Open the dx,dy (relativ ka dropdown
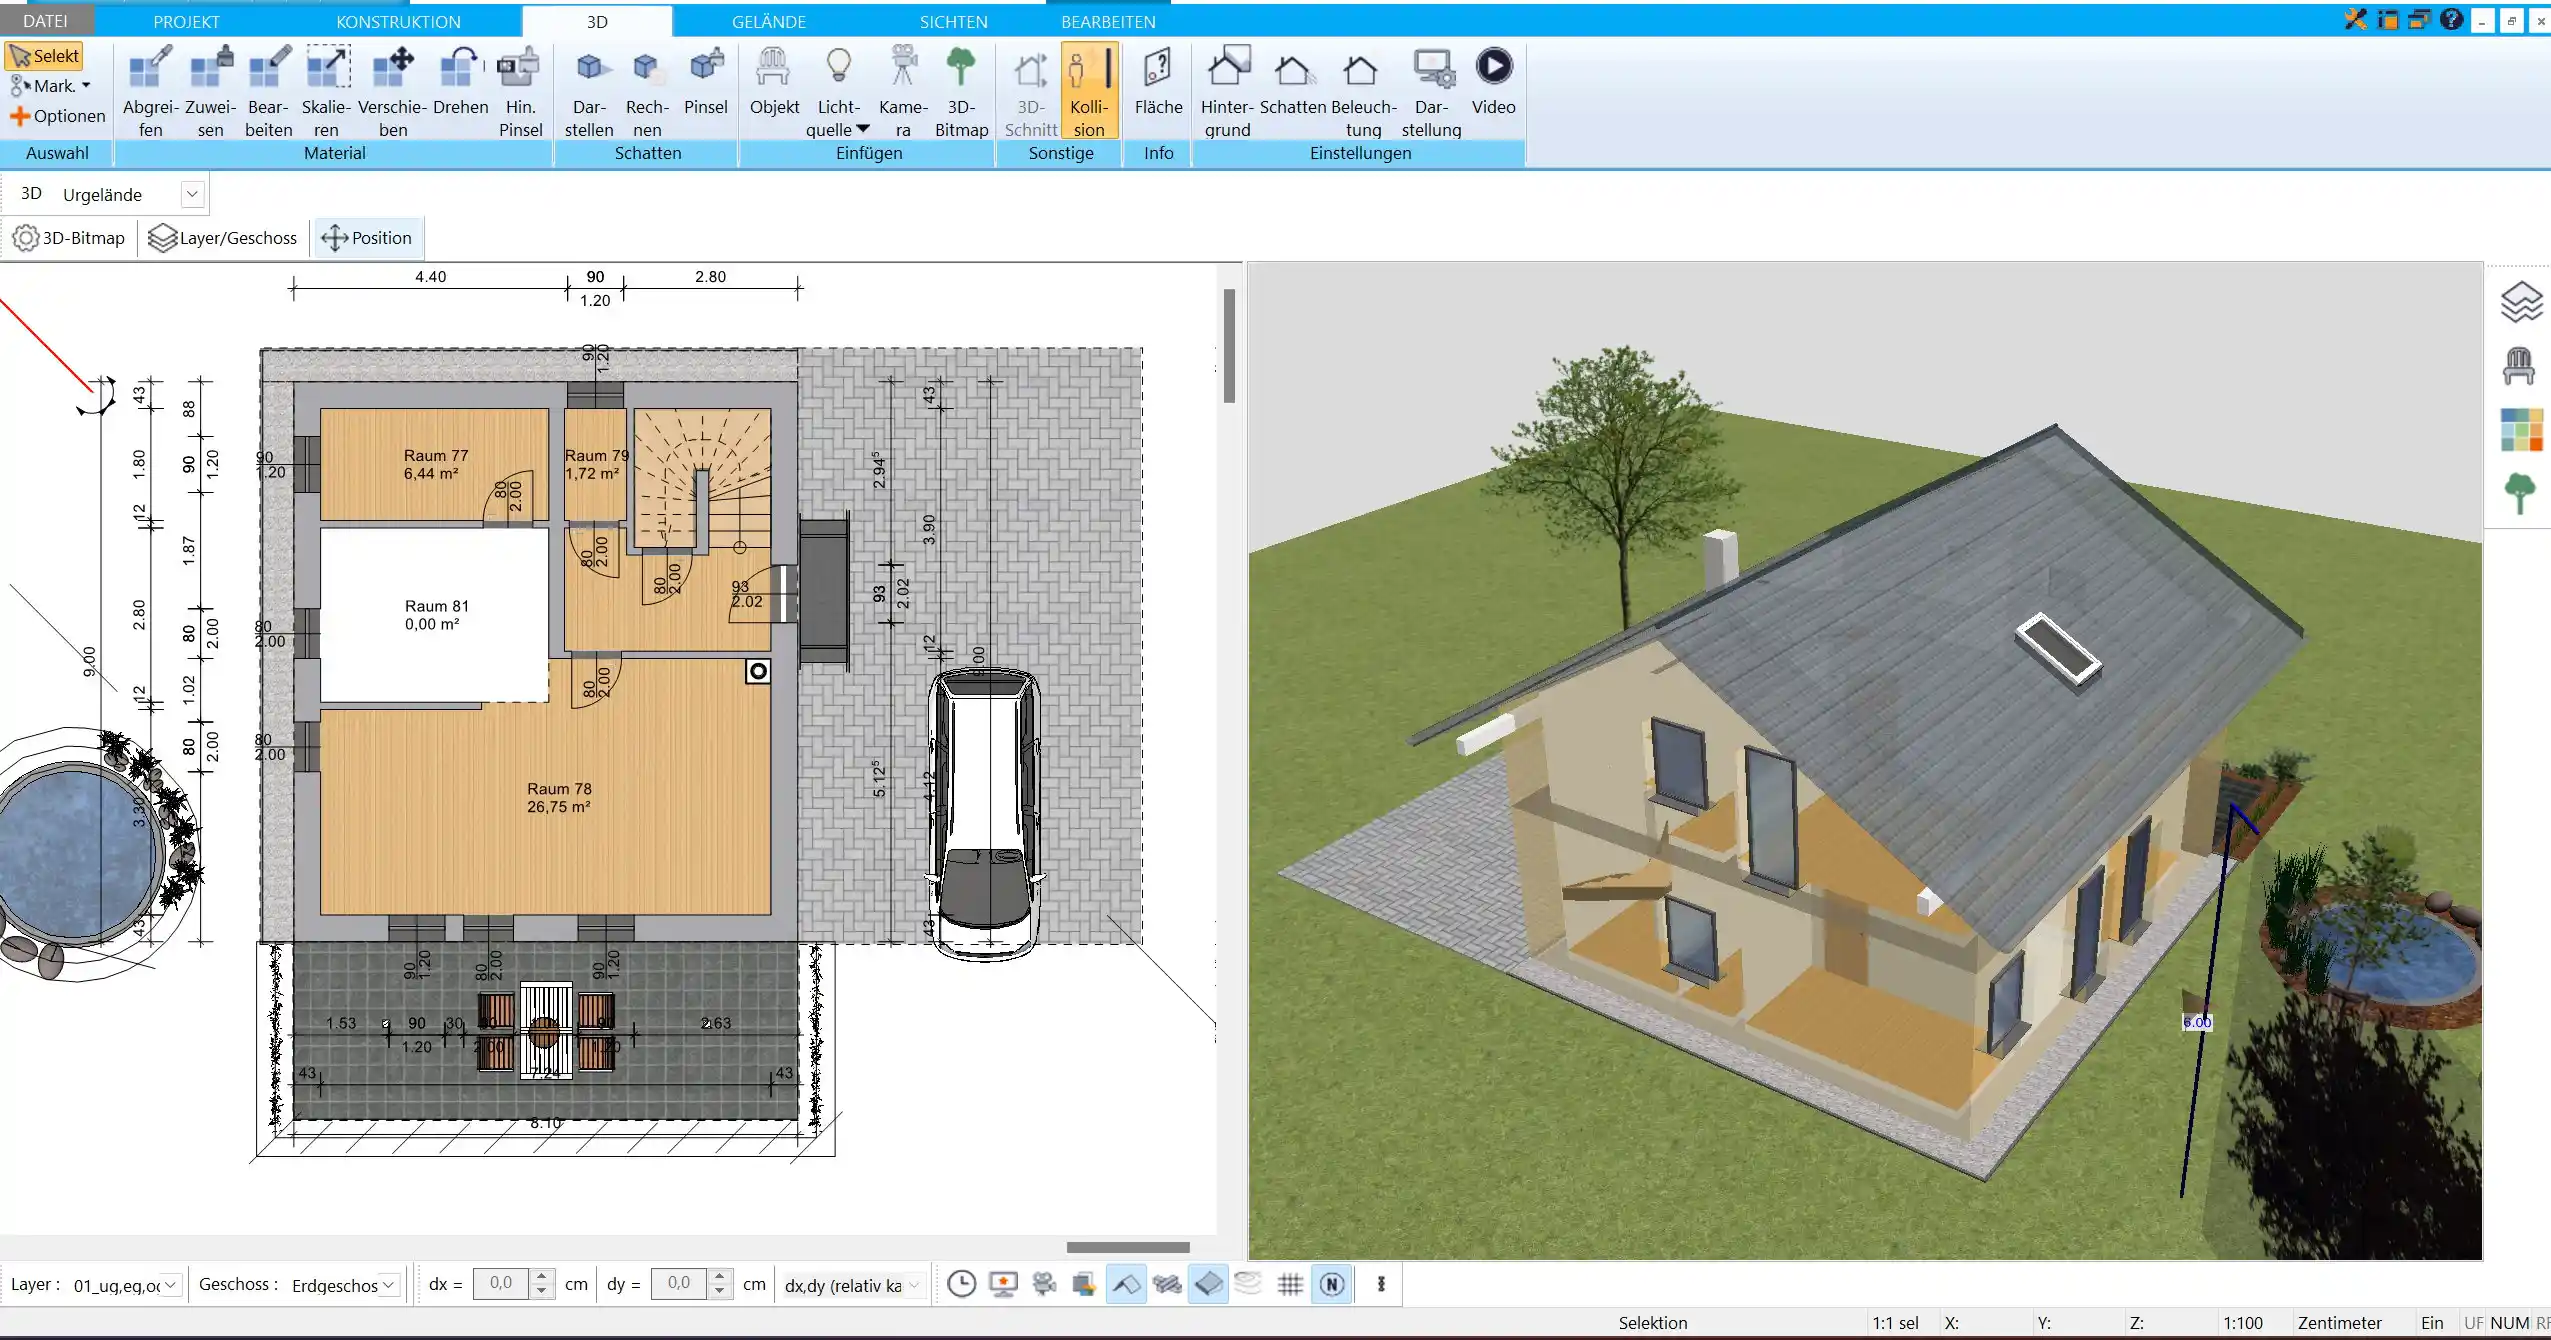The height and width of the screenshot is (1340, 2551). click(913, 1285)
